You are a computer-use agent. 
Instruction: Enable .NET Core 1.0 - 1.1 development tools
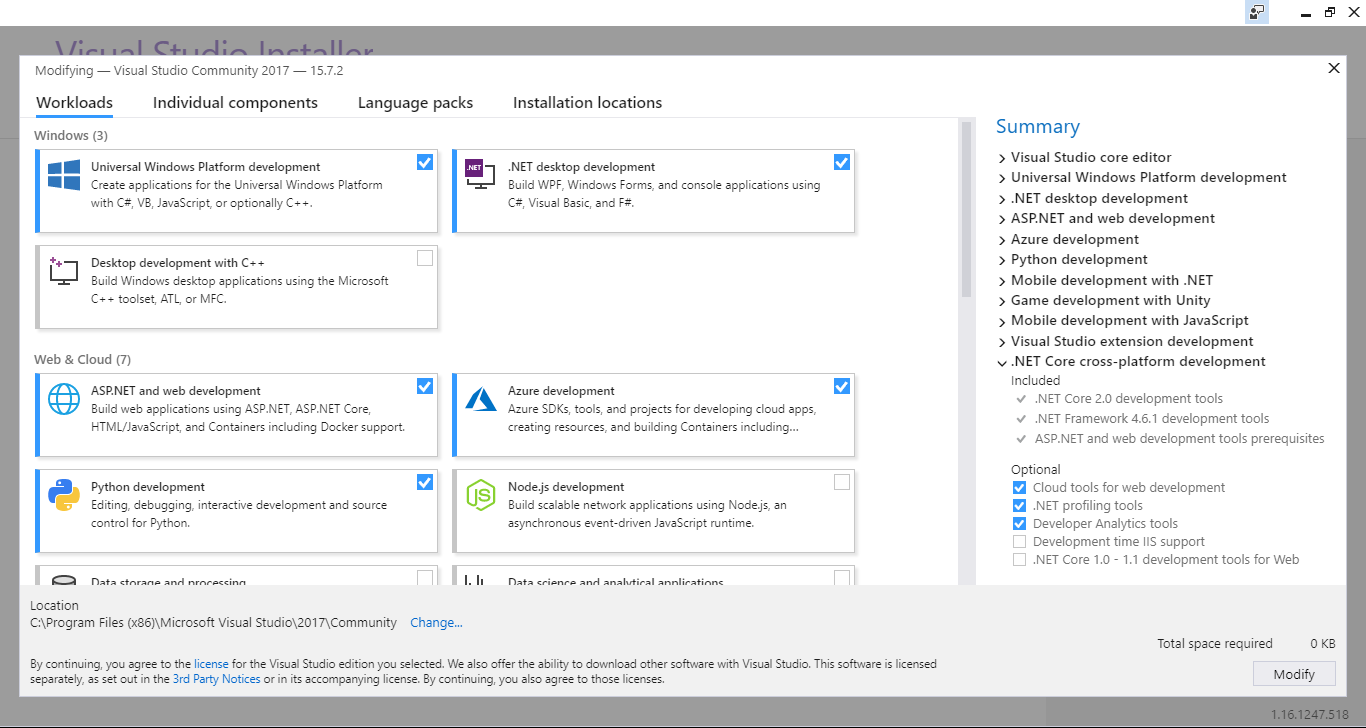[x=1019, y=560]
